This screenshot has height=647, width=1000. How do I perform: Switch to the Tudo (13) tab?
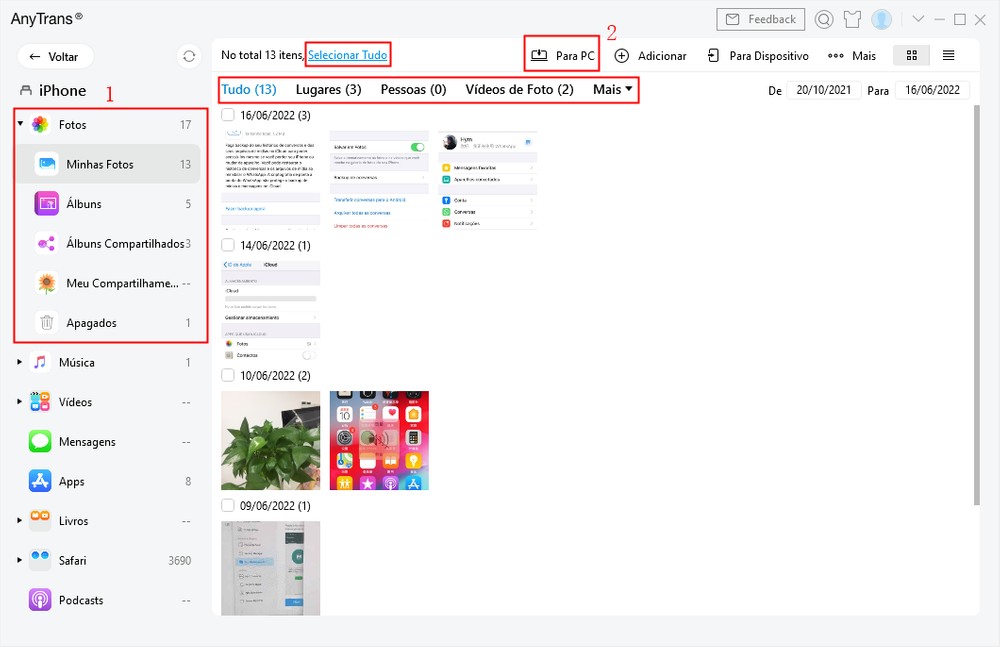pos(249,89)
